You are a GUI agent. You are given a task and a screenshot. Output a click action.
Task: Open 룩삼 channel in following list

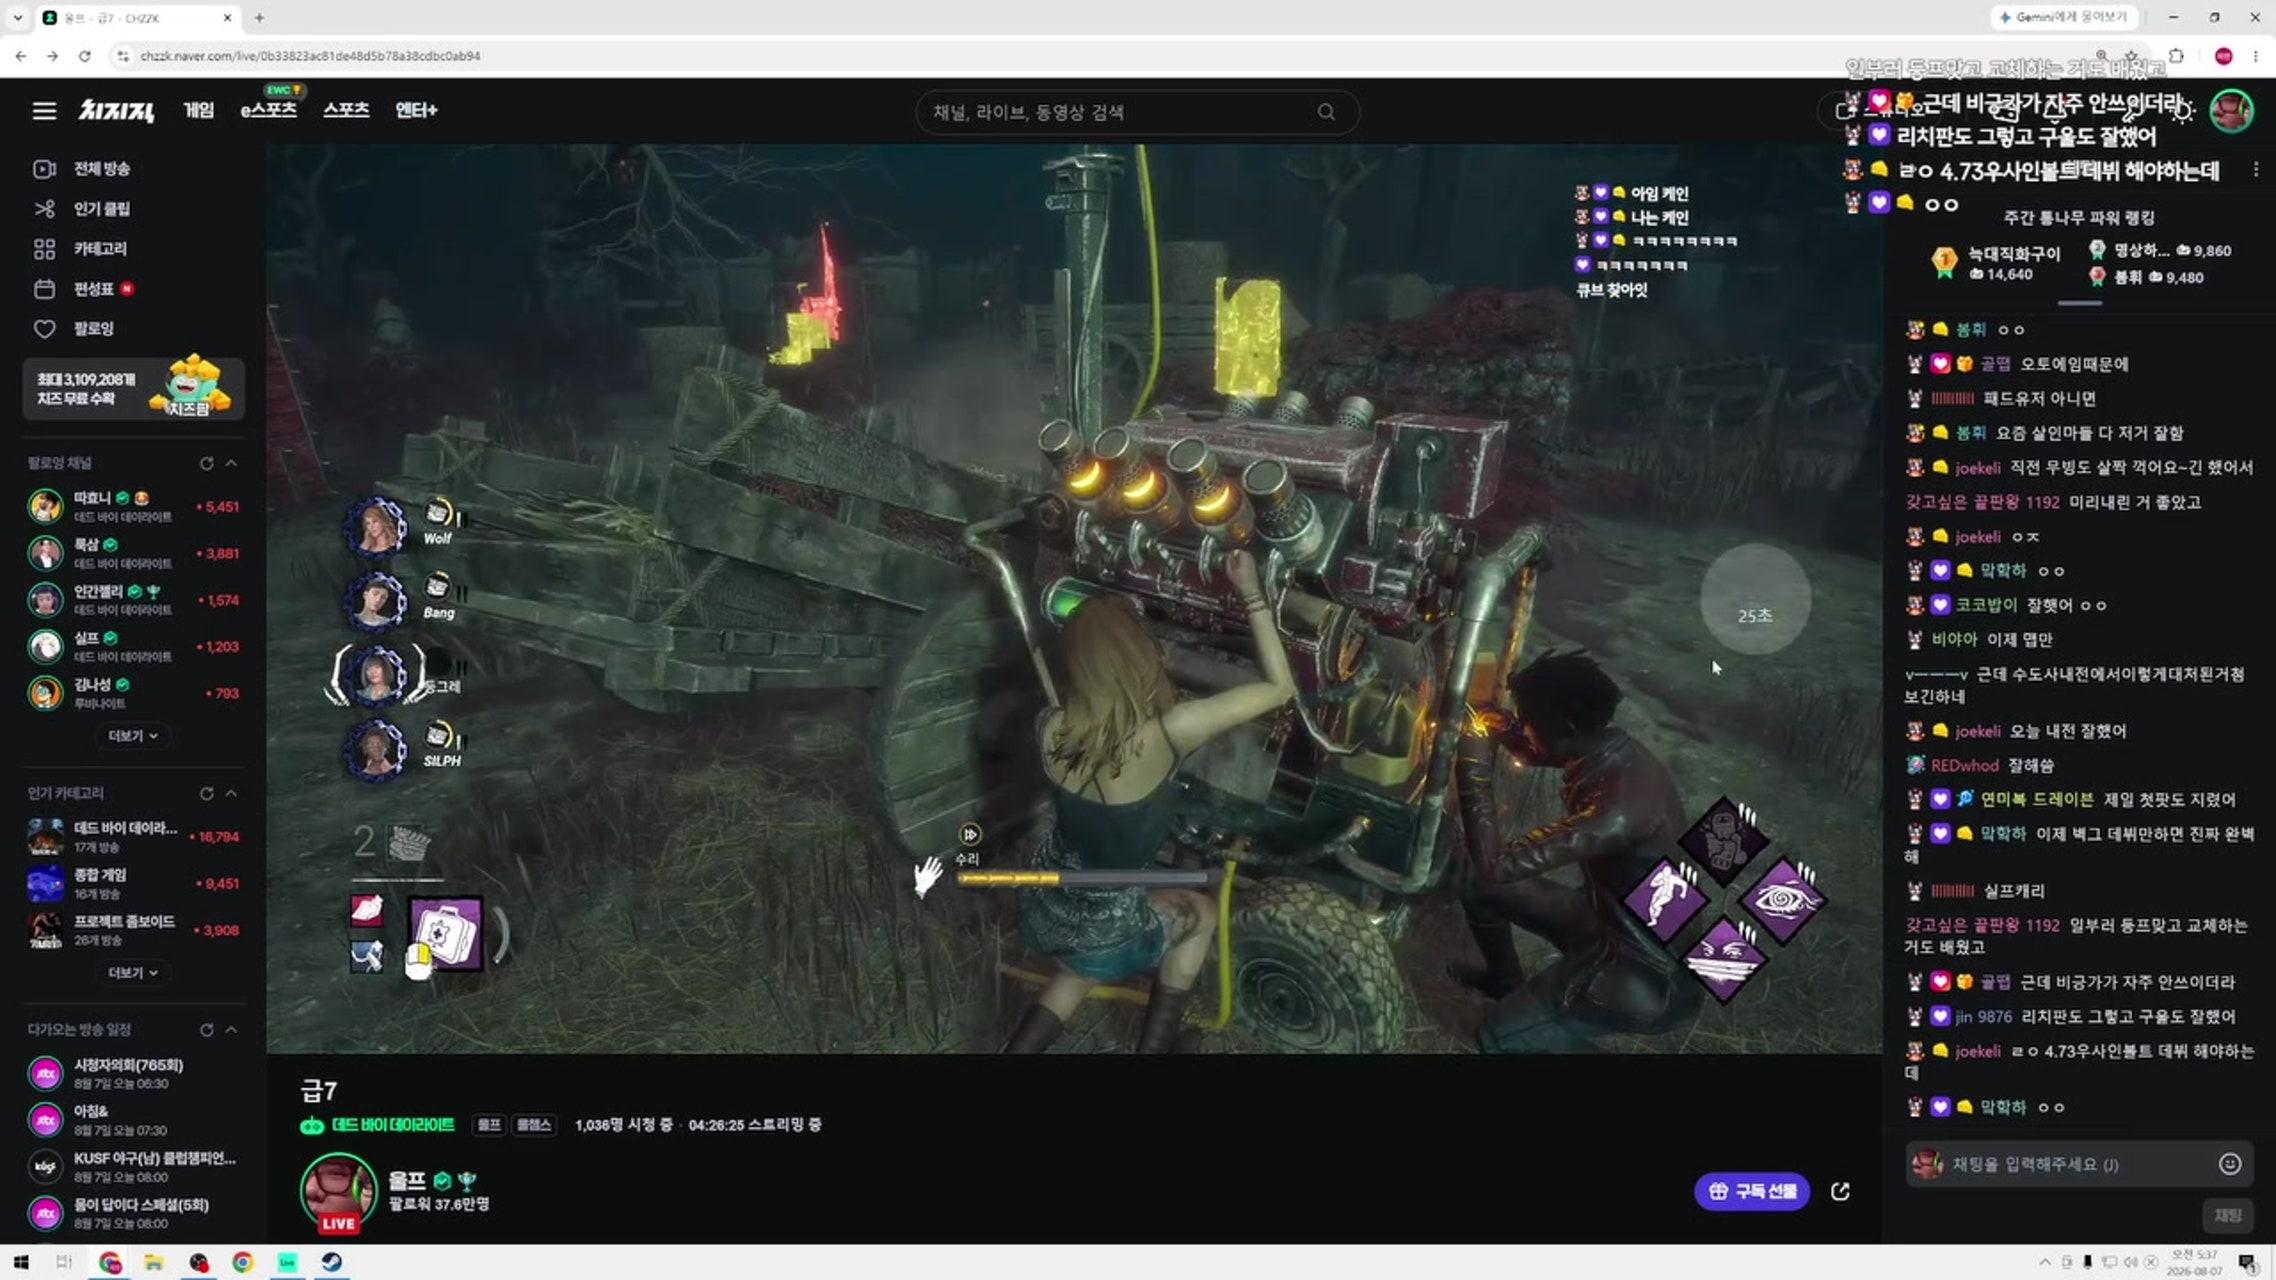pyautogui.click(x=133, y=553)
